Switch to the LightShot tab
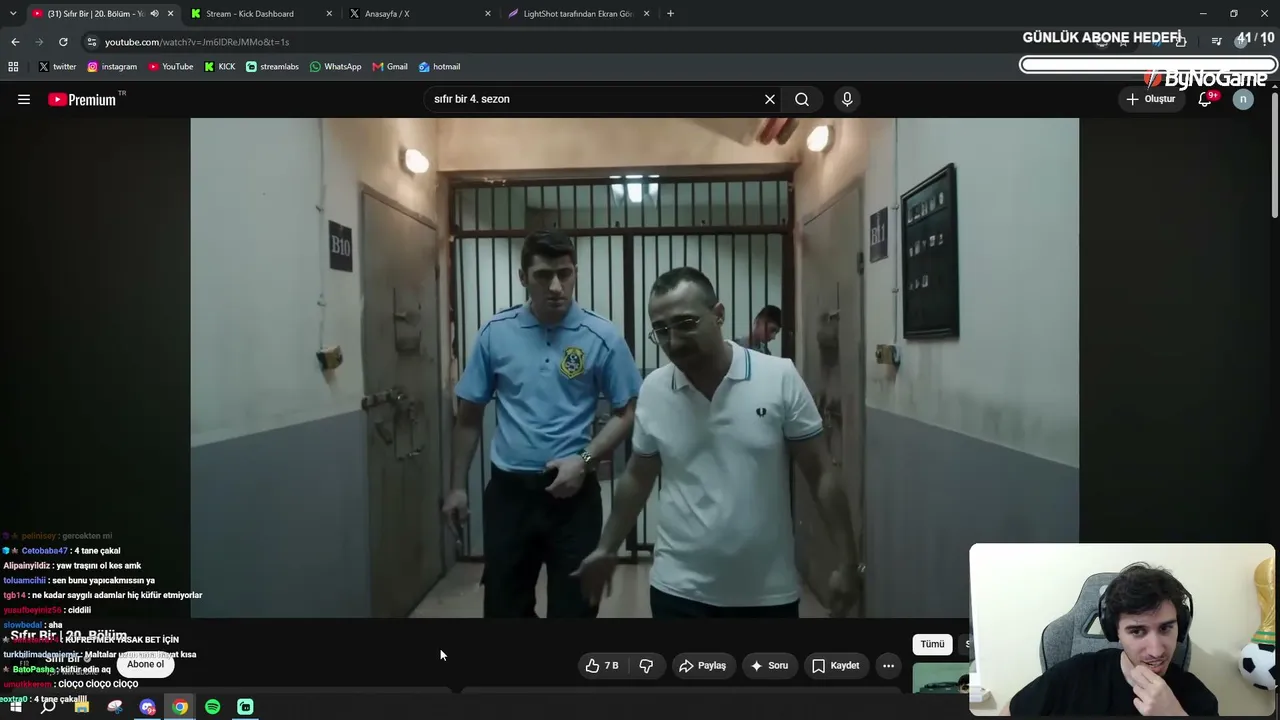The image size is (1280, 720). click(578, 14)
